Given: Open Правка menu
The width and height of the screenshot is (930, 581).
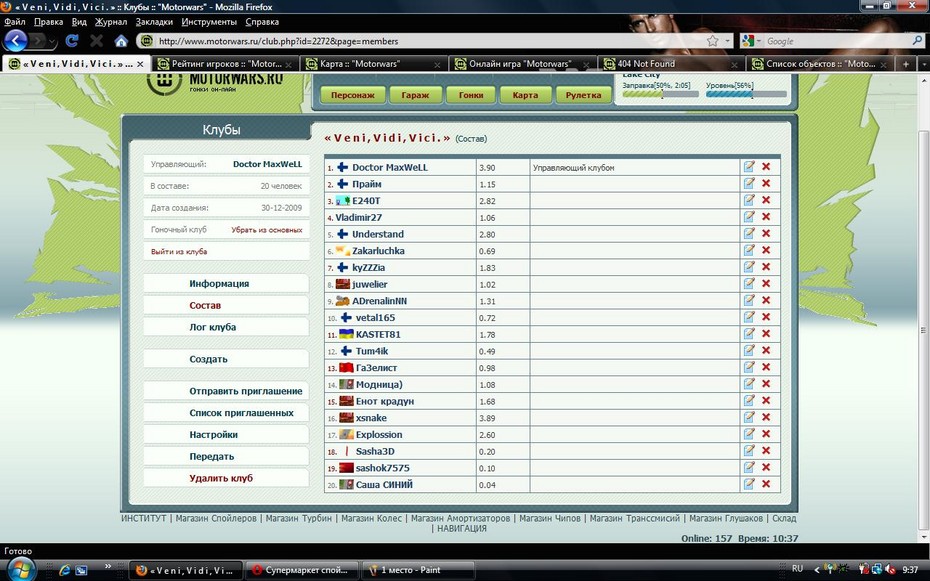Looking at the screenshot, I should click(x=49, y=22).
